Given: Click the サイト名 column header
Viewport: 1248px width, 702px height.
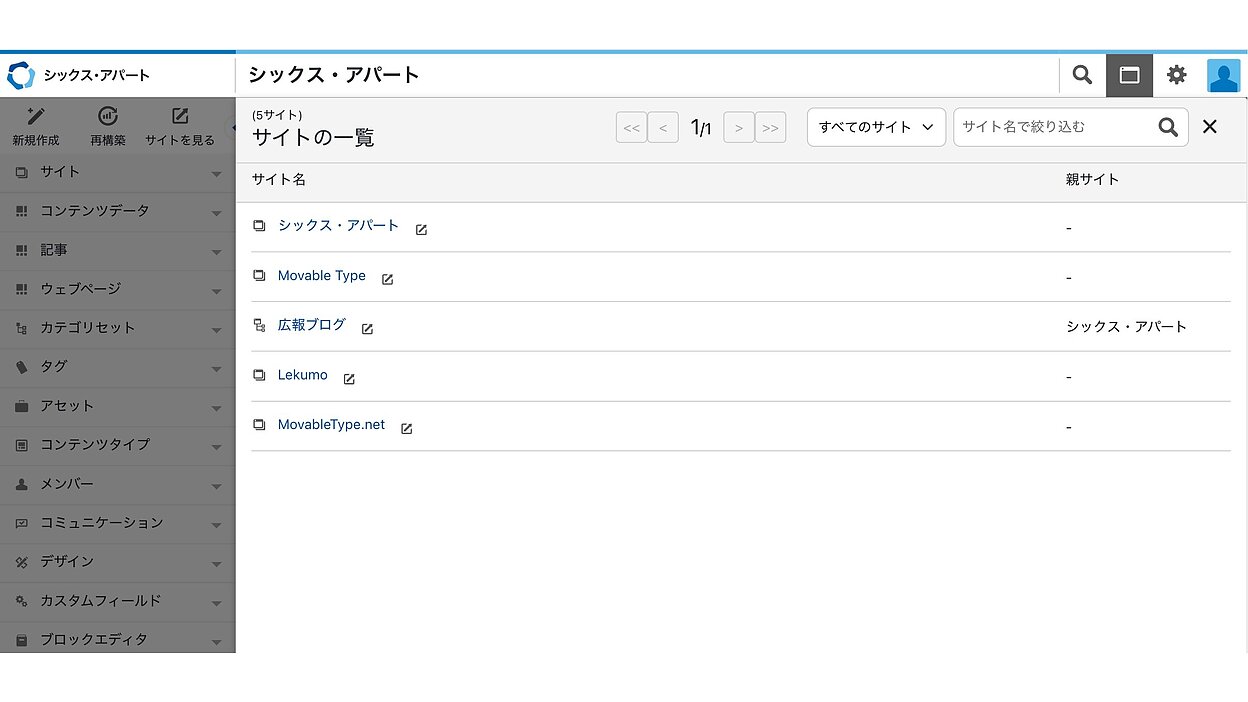Looking at the screenshot, I should pos(279,180).
